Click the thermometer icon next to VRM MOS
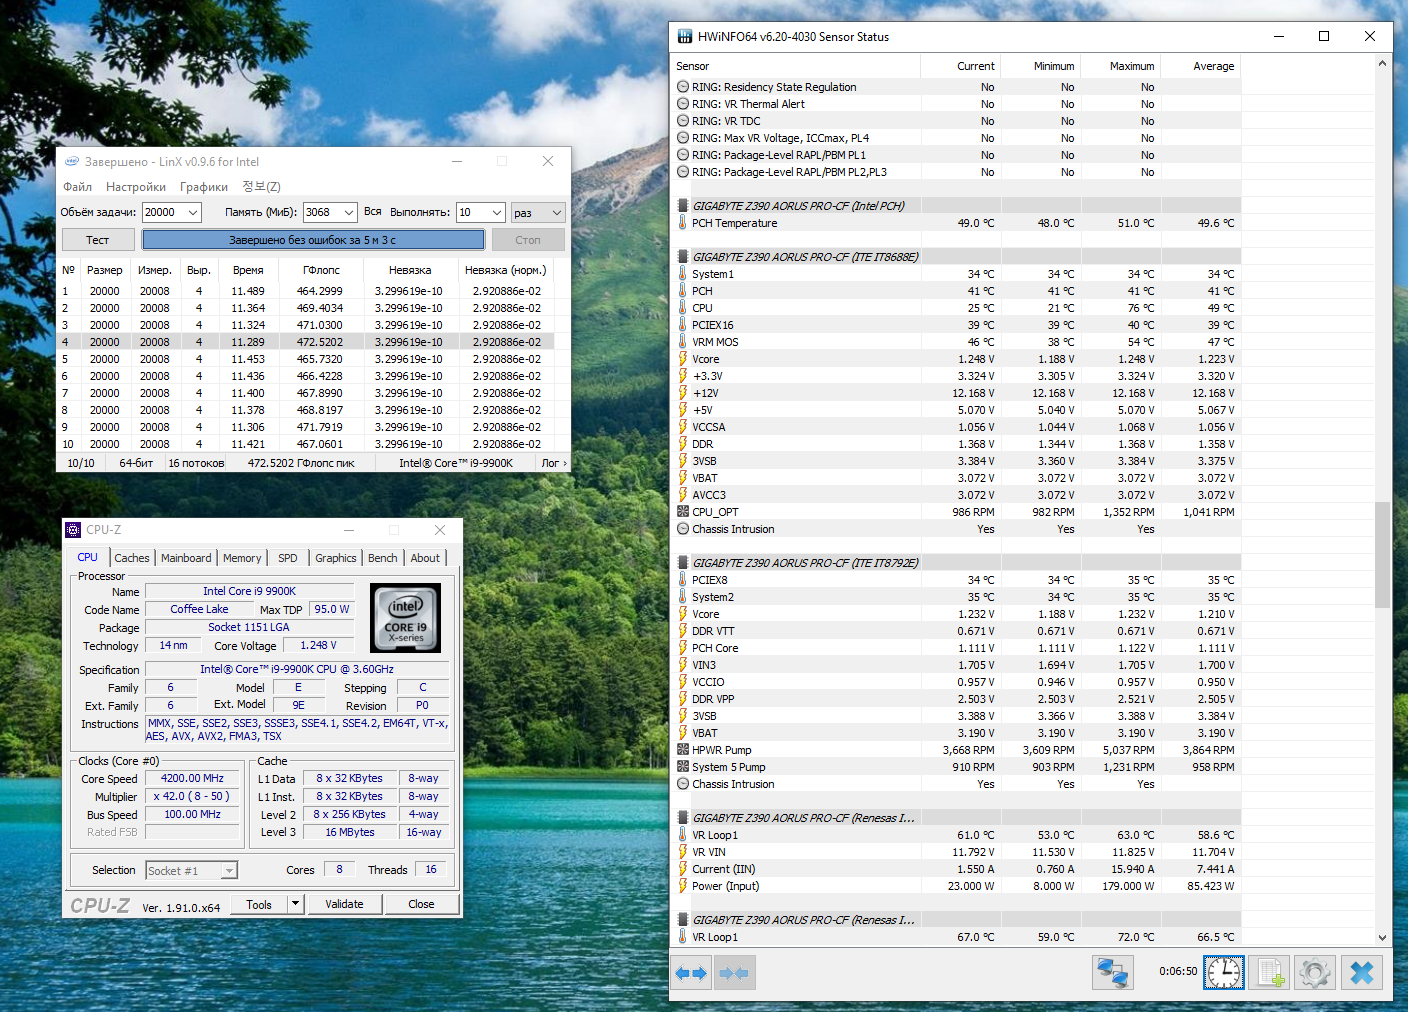This screenshot has height=1012, width=1408. pyautogui.click(x=683, y=342)
